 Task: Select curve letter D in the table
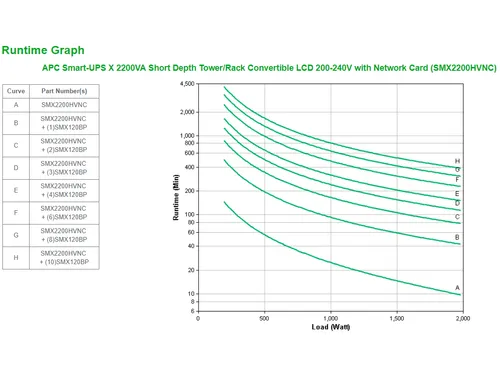click(16, 168)
